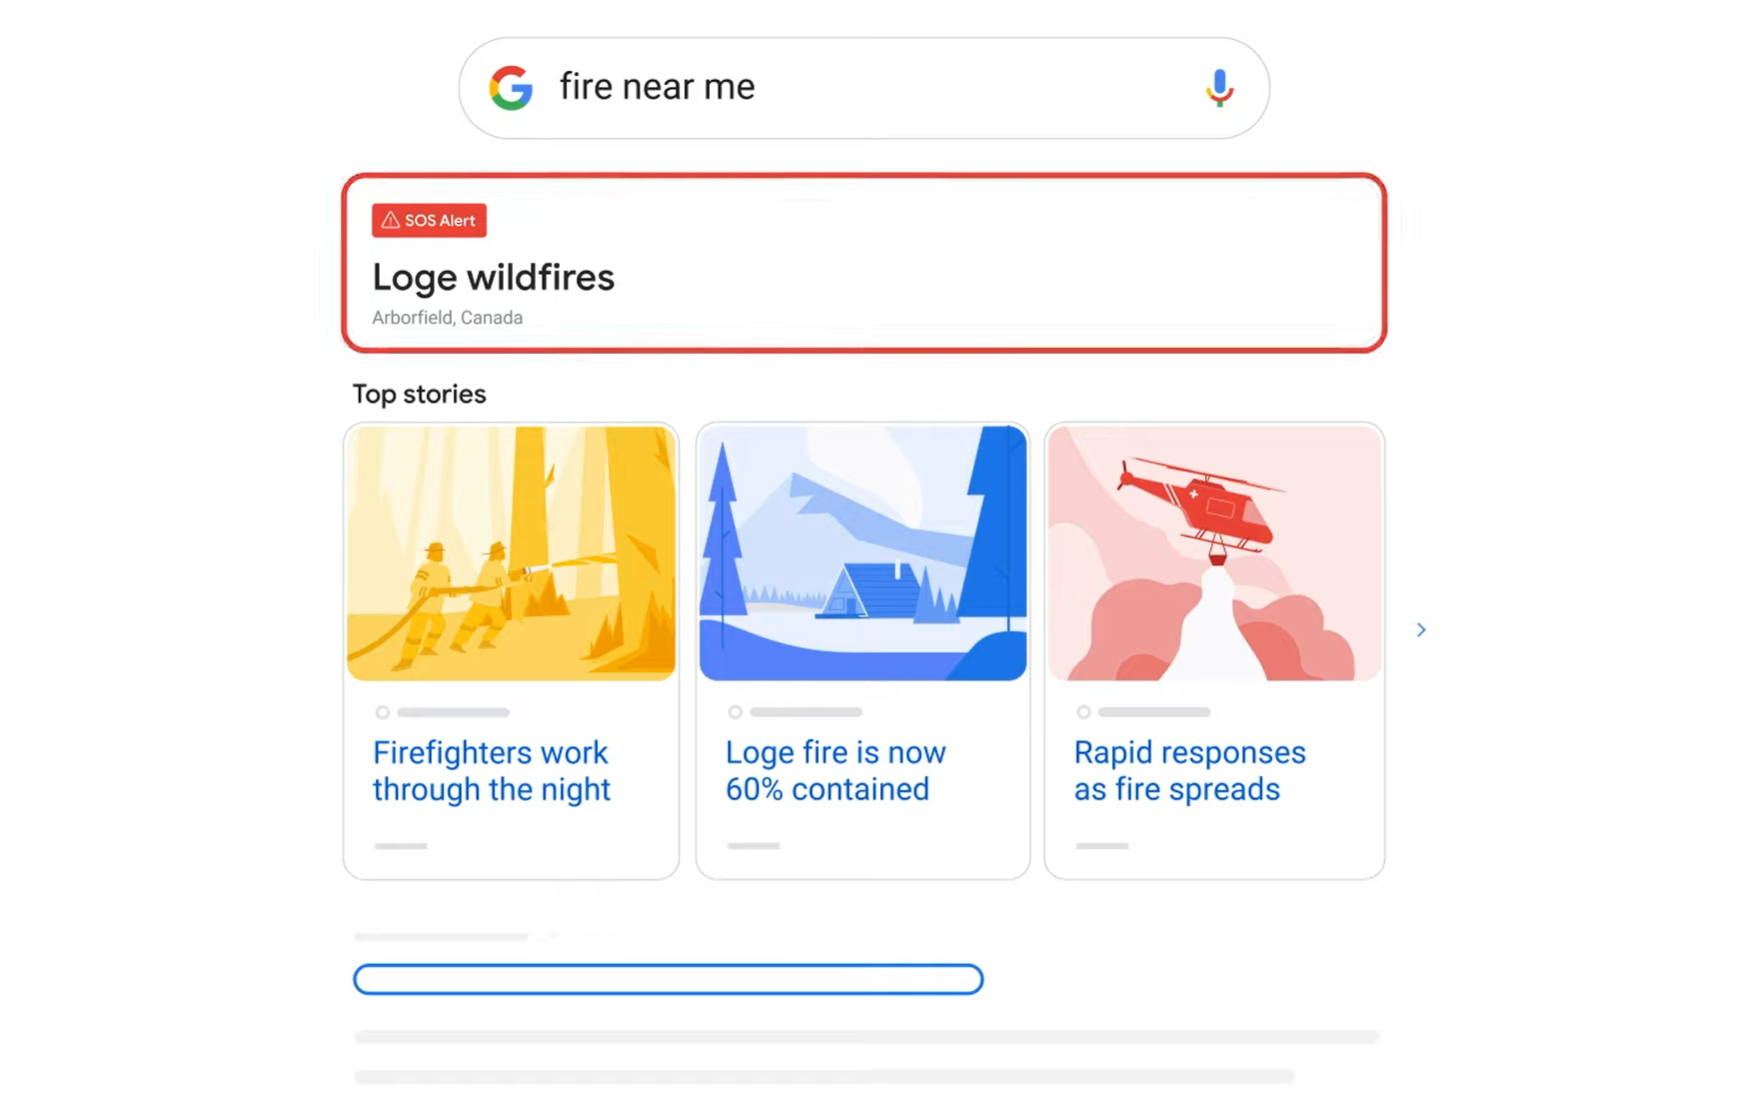Select the helicopter fire-response illustration
The image size is (1747, 1099).
pos(1214,552)
